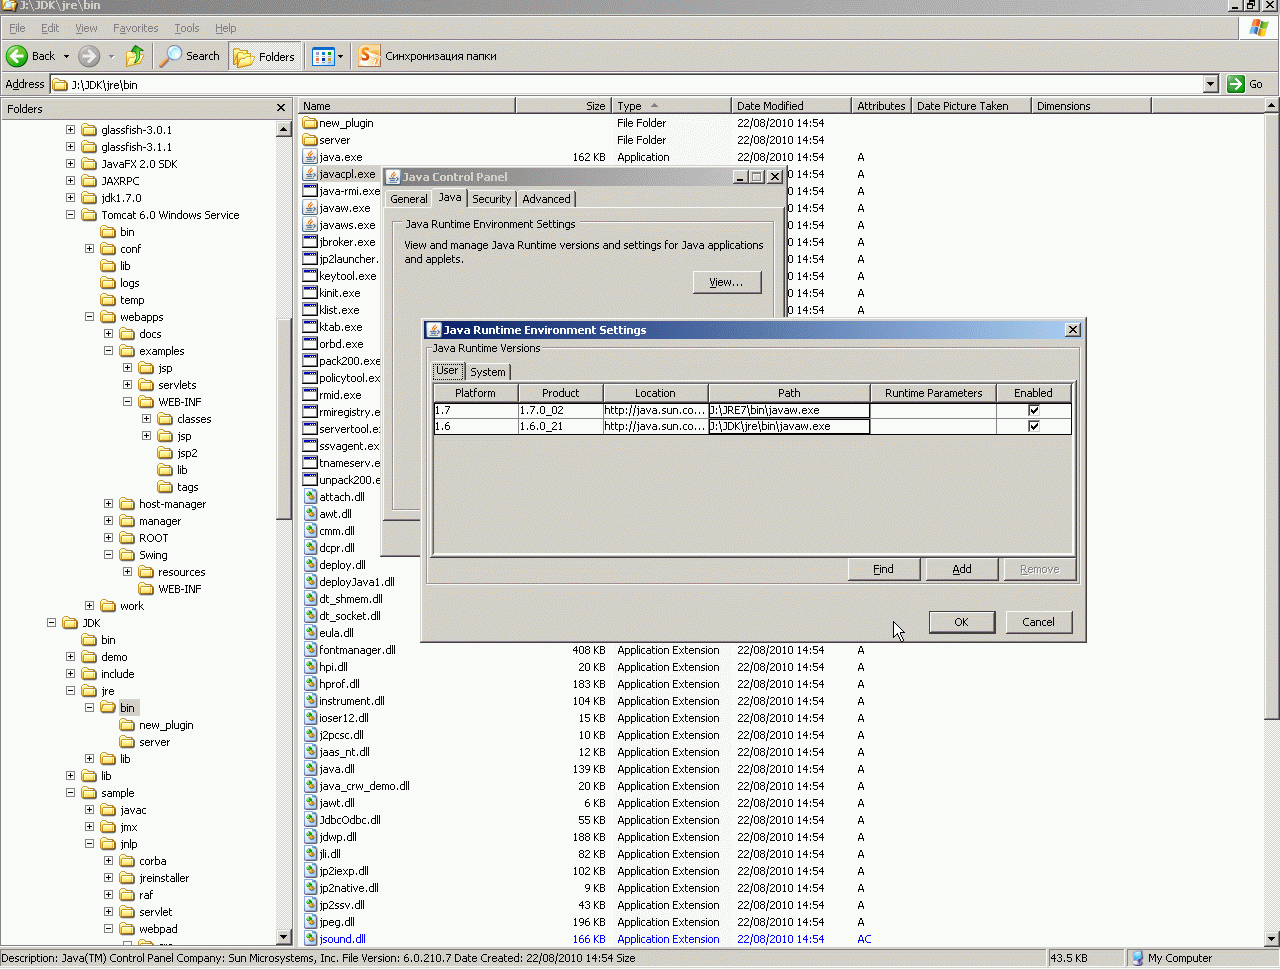The height and width of the screenshot is (970, 1280).
Task: Select the hpi.dll file icon
Action: coord(310,667)
